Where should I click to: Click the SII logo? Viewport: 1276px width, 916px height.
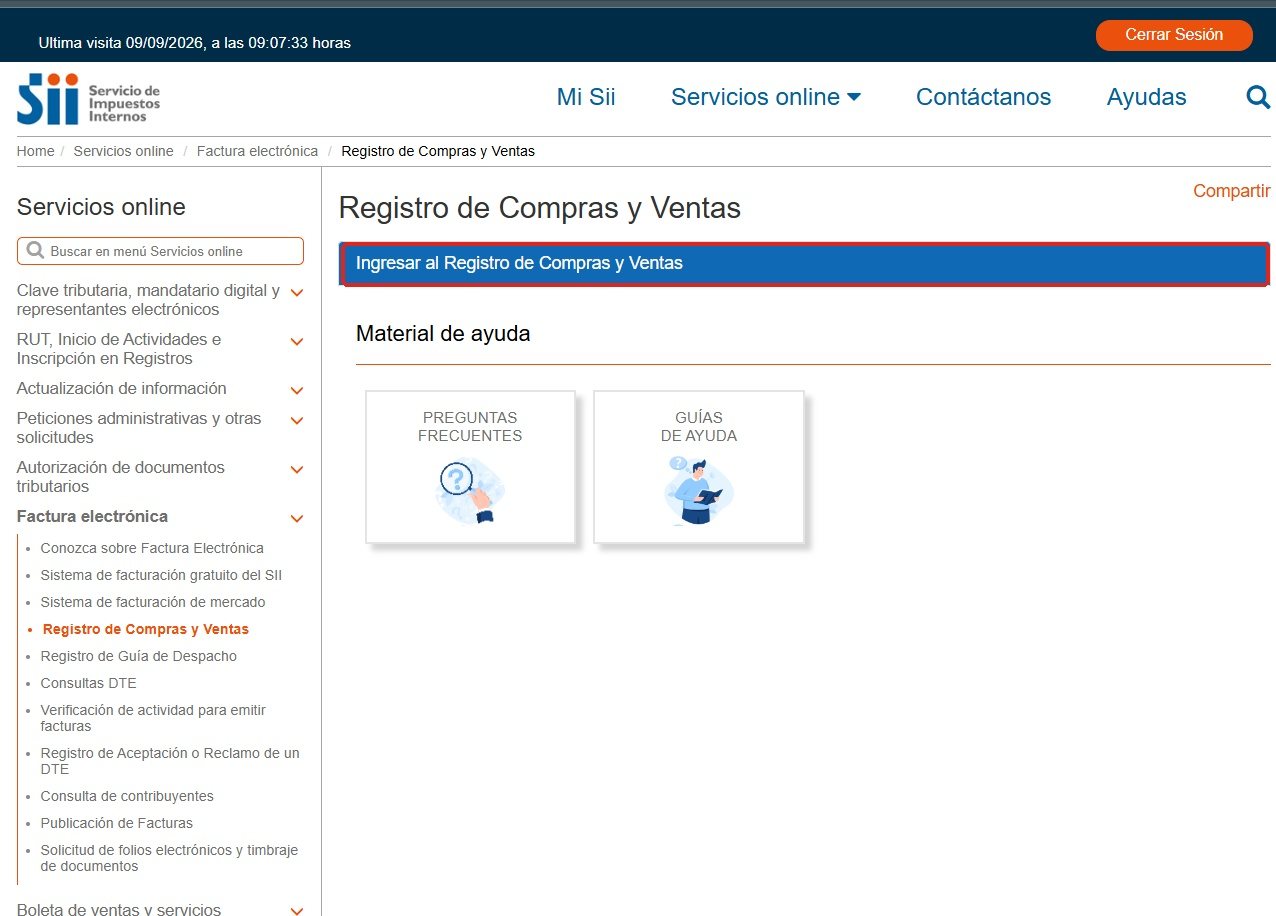(x=89, y=99)
